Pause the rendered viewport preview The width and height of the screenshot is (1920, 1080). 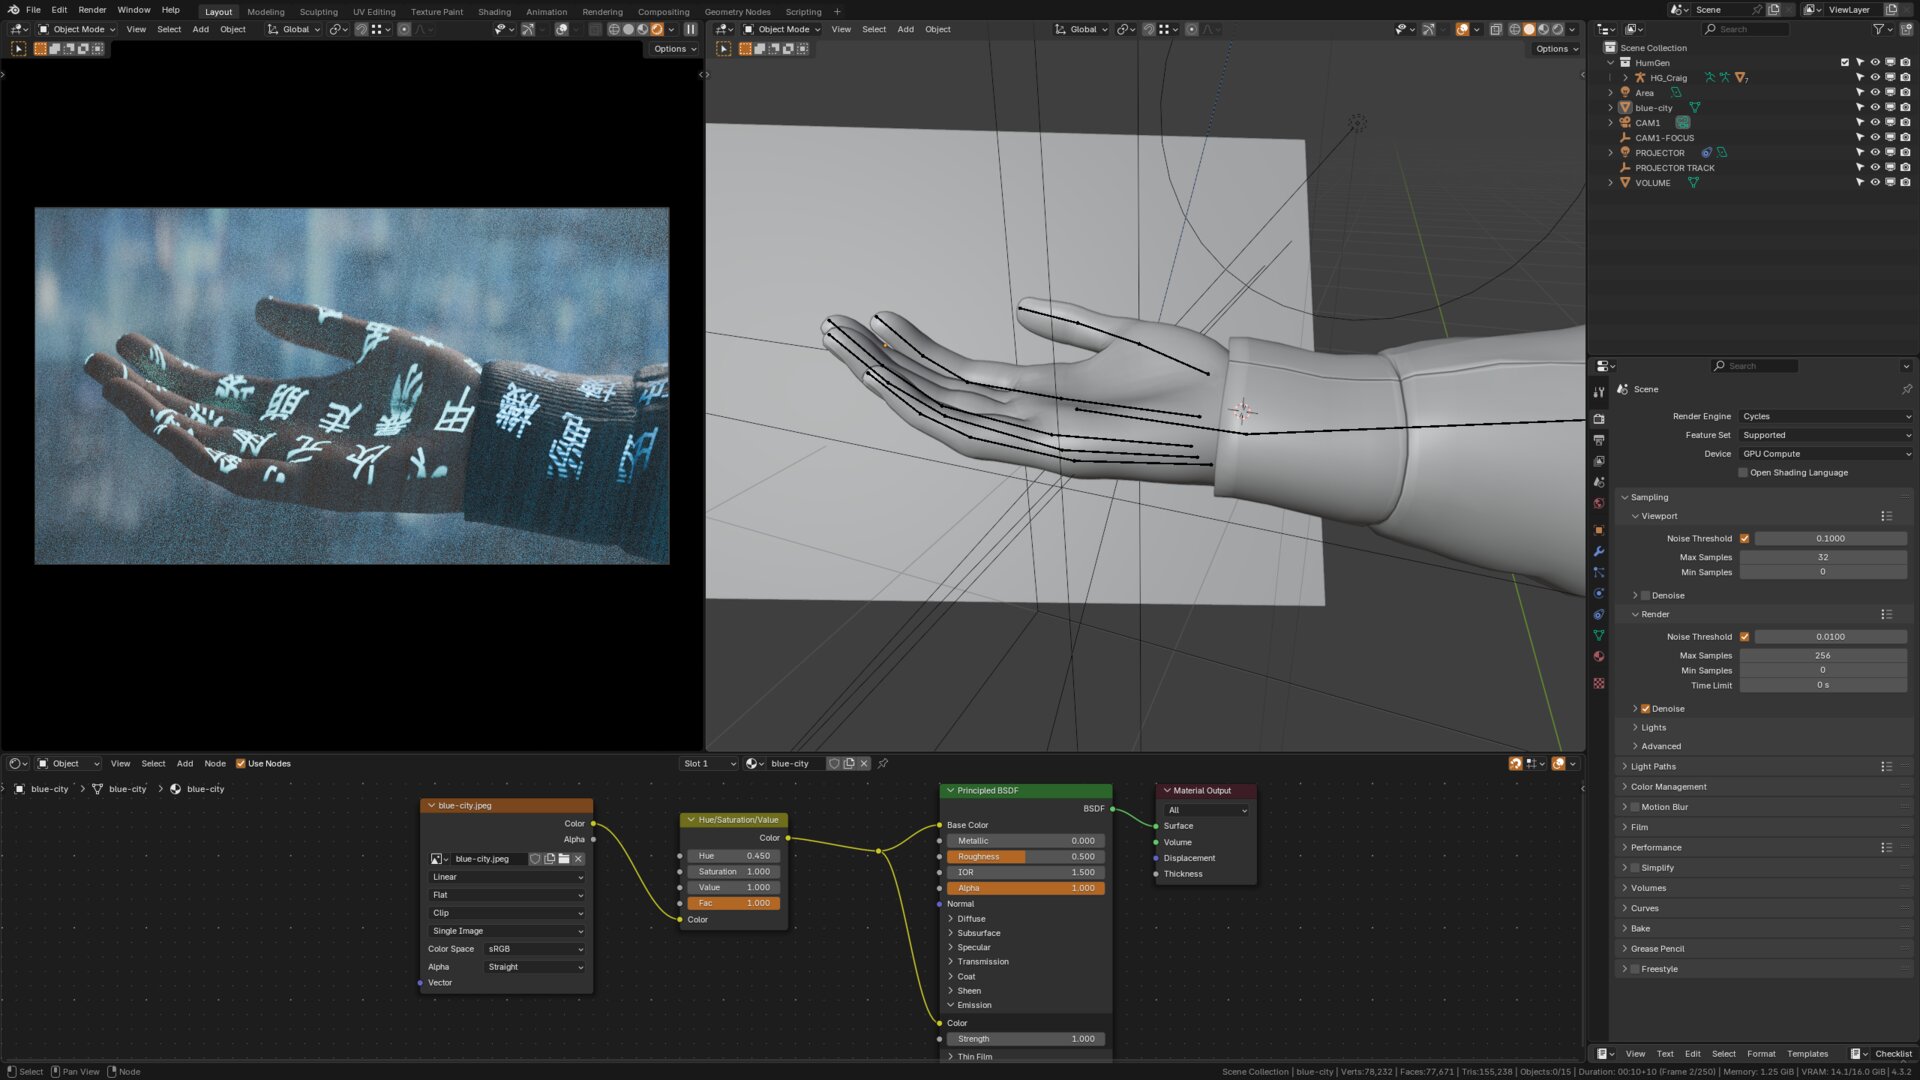pos(690,29)
